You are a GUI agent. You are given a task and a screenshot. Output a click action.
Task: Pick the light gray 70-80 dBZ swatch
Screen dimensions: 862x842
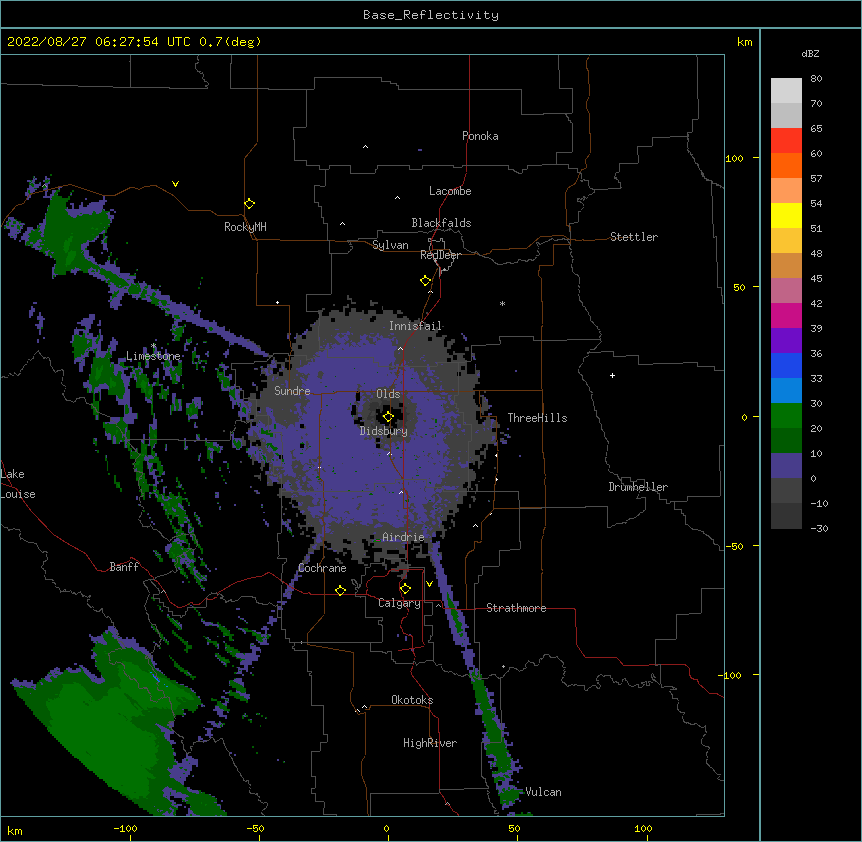[786, 91]
